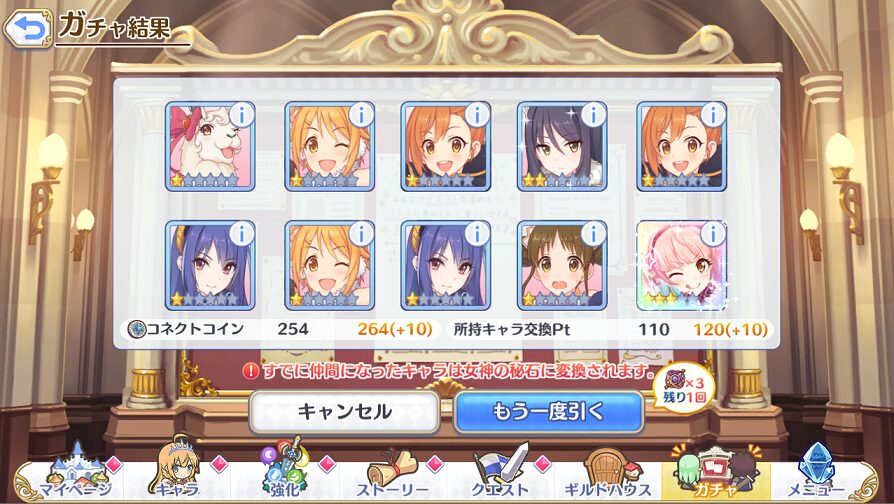Open info for the pink-haired three-star character

(x=713, y=234)
